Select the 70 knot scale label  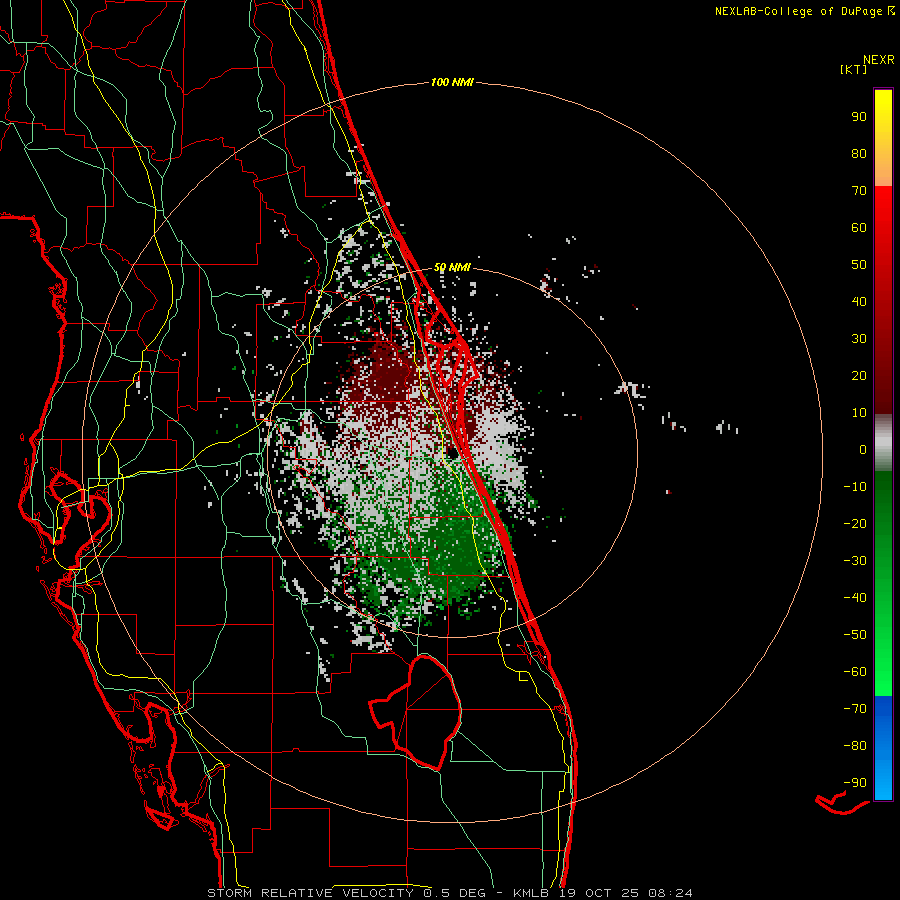point(859,191)
